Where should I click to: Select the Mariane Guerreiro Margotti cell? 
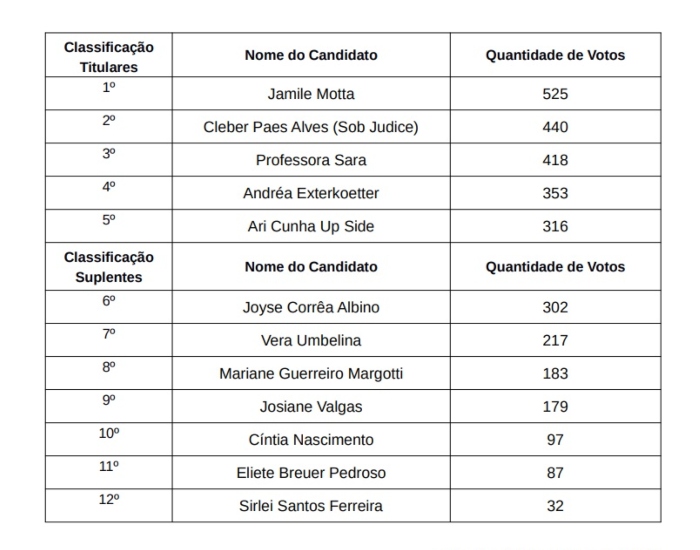311,373
